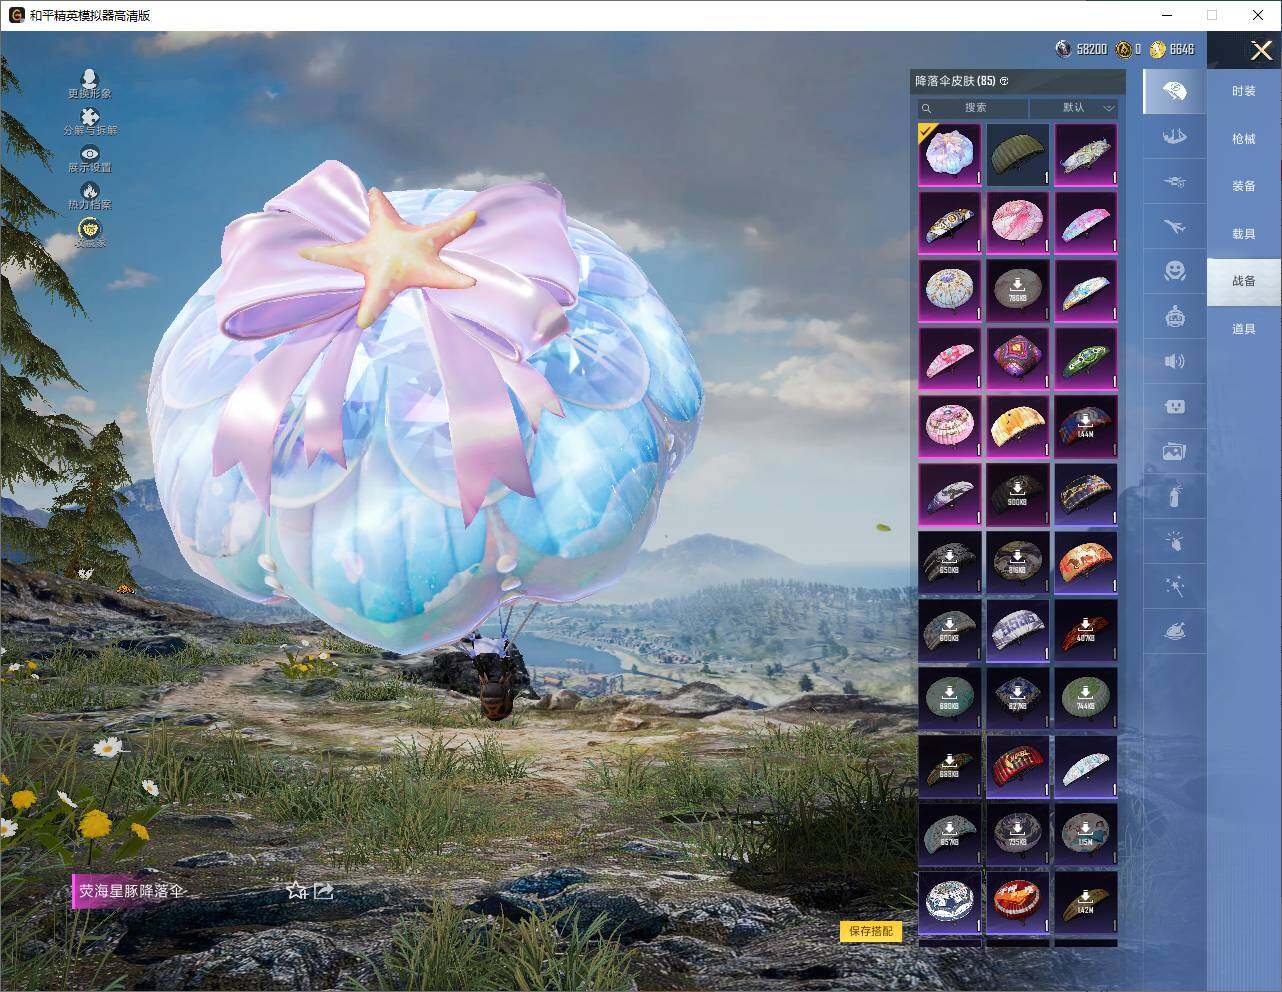The width and height of the screenshot is (1282, 992).
Task: Open 热力档案 flame icon
Action: click(89, 196)
